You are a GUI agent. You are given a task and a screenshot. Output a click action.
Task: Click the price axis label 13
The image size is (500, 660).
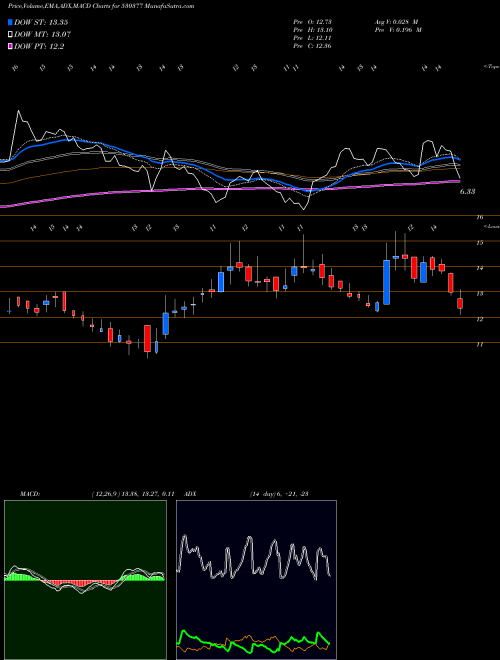point(480,294)
